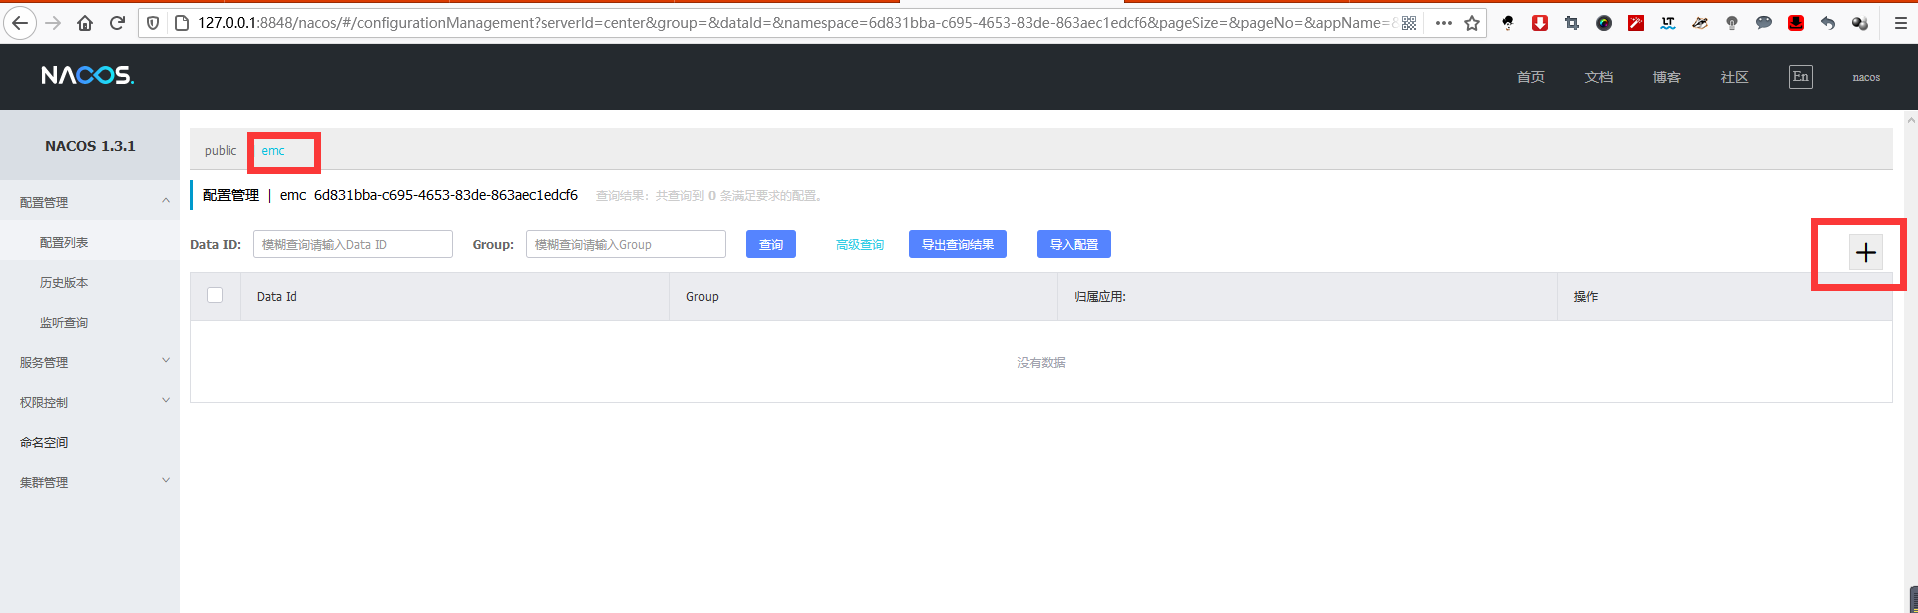Click the plus icon to add configuration
Image resolution: width=1918 pixels, height=613 pixels.
pos(1865,253)
